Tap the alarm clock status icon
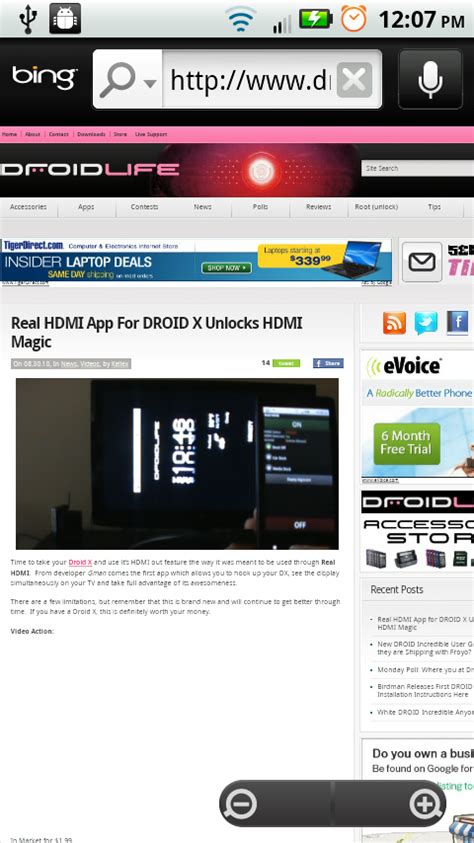The height and width of the screenshot is (843, 474). 354,18
